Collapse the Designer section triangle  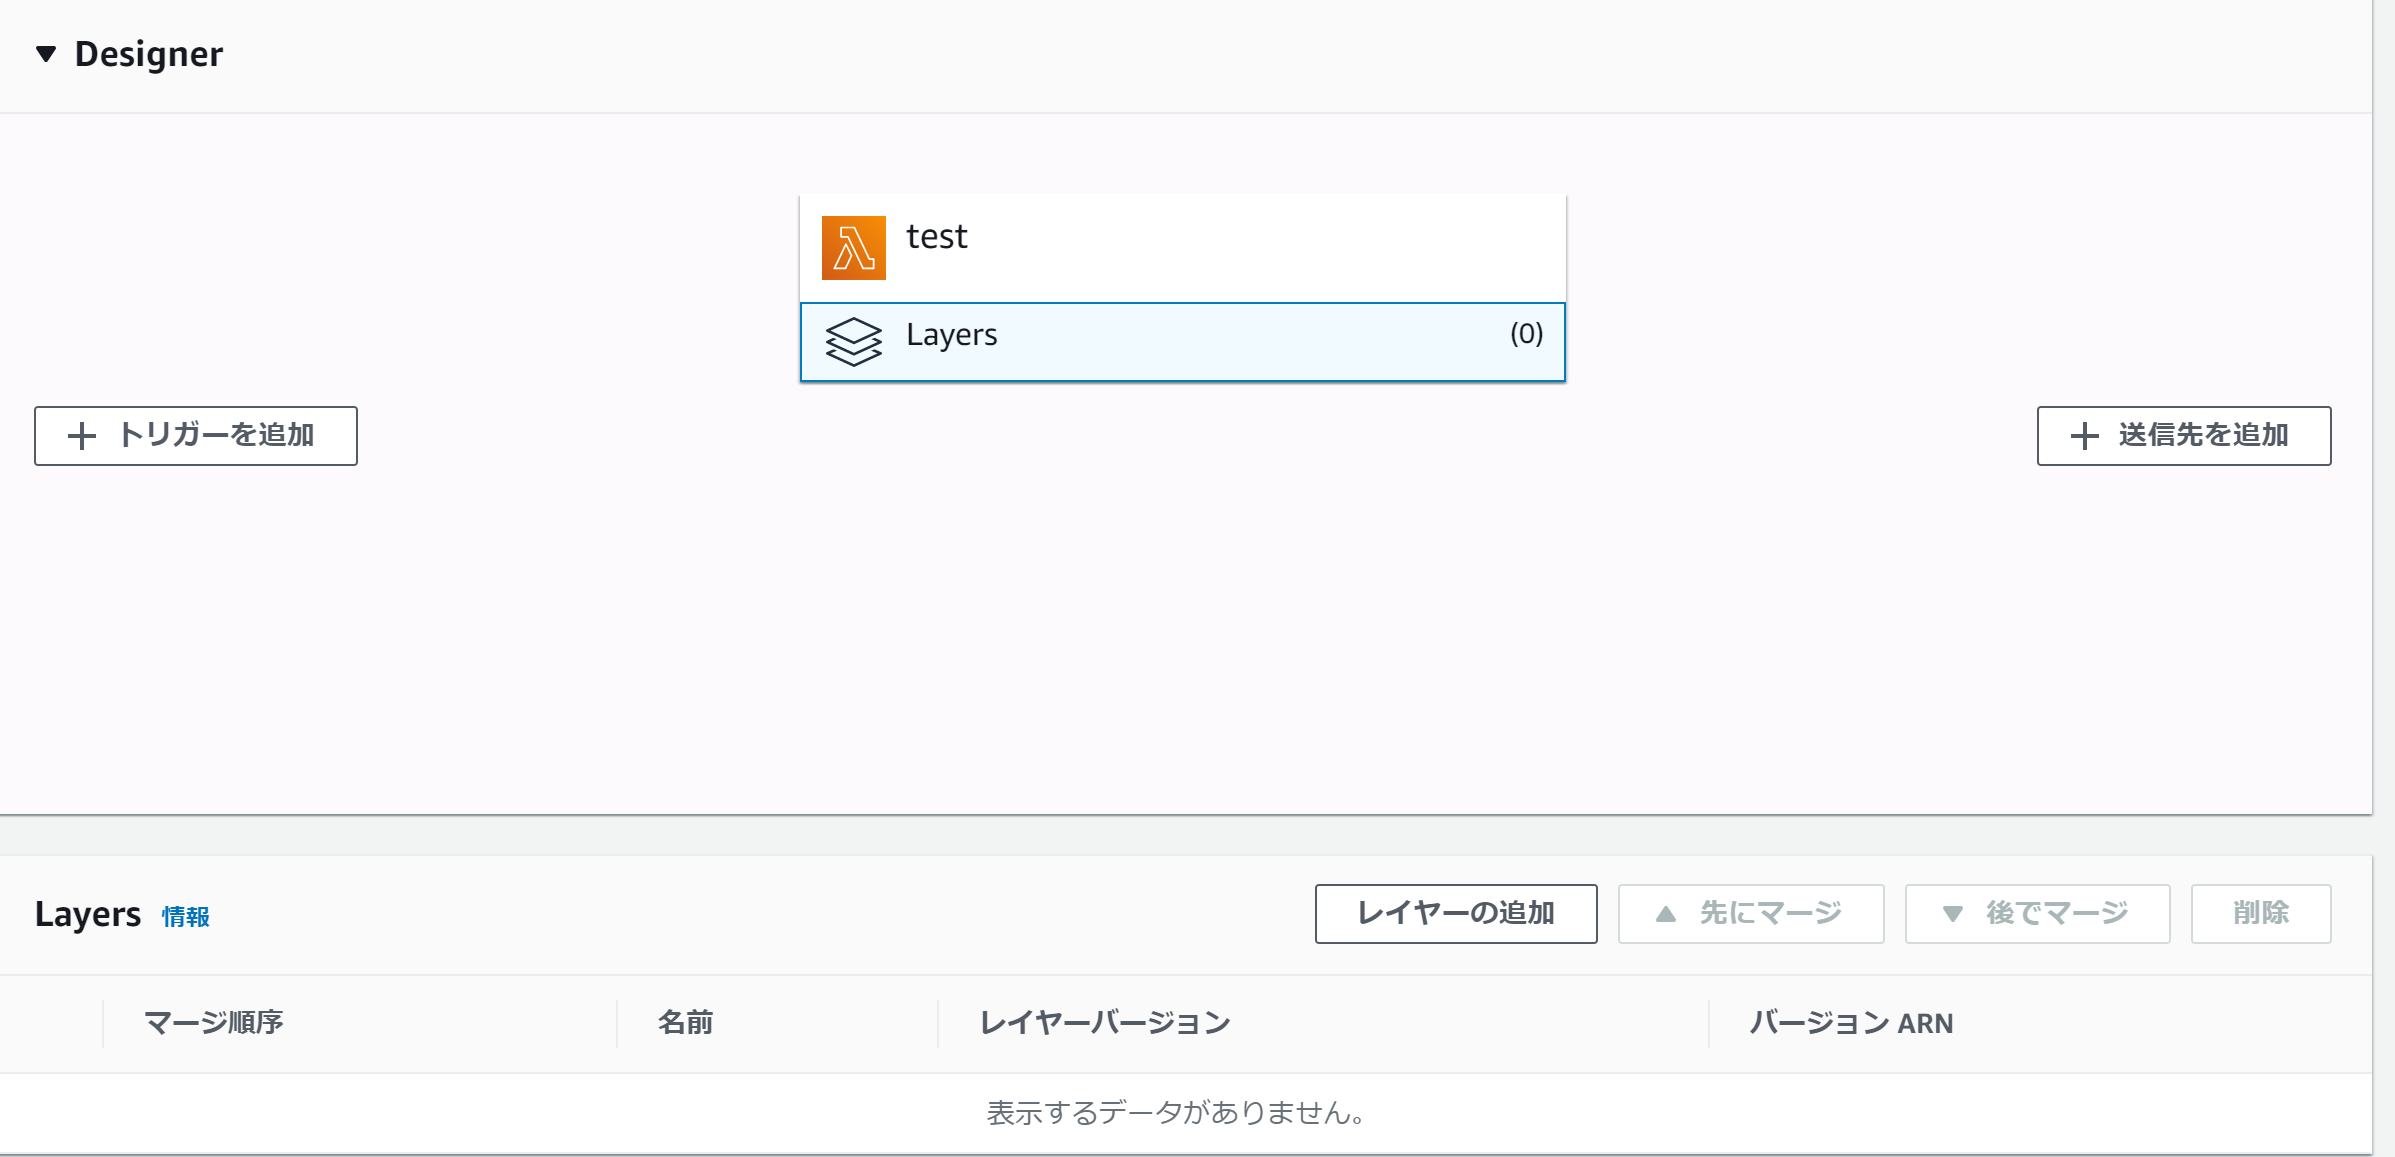tap(46, 54)
